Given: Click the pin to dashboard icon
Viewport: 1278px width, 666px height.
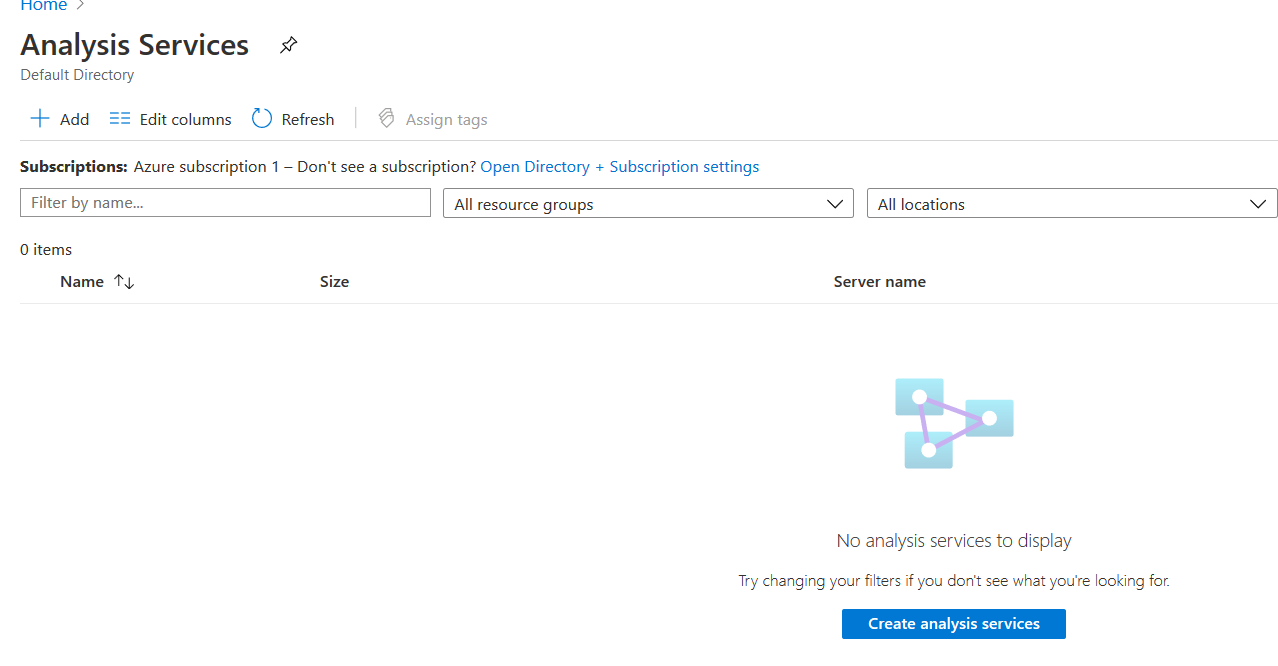Looking at the screenshot, I should pyautogui.click(x=288, y=45).
